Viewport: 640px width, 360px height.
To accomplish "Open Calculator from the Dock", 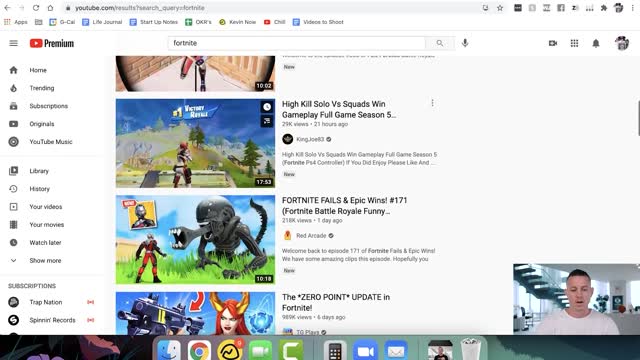I will click(x=335, y=350).
